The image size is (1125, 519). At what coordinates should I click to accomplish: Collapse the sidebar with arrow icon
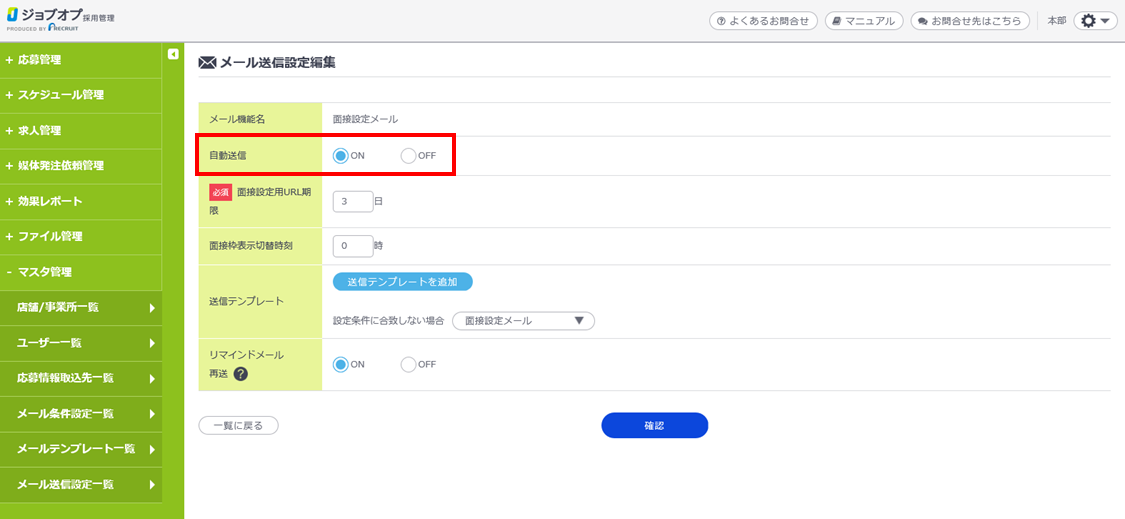(173, 54)
